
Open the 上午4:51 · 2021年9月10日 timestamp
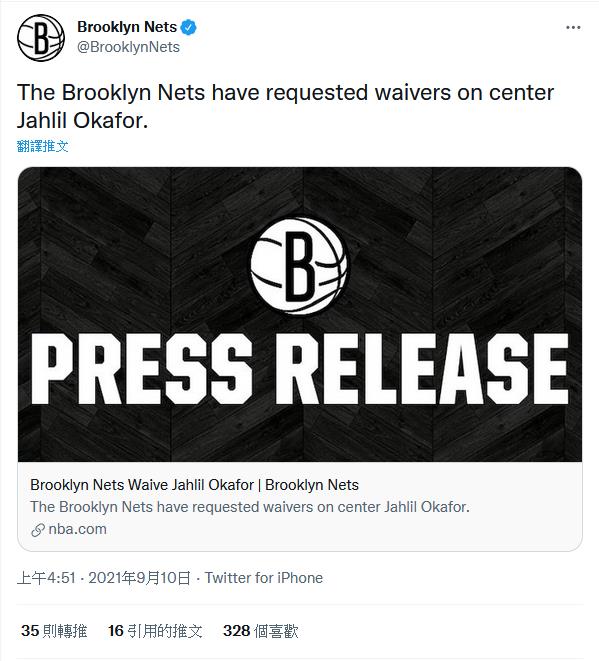click(x=104, y=578)
